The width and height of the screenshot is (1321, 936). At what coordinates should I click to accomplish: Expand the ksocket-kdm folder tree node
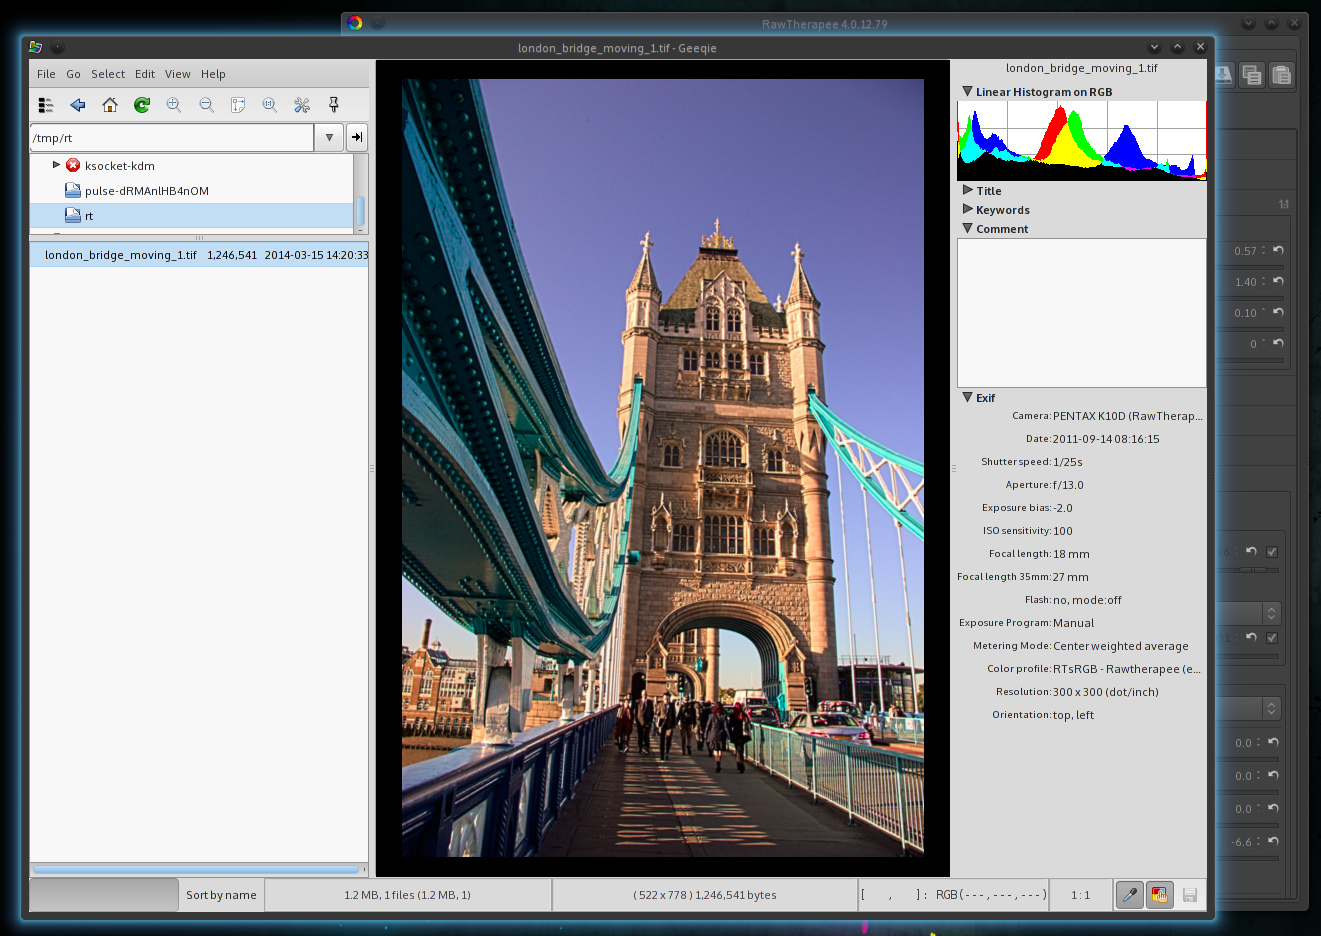(56, 165)
